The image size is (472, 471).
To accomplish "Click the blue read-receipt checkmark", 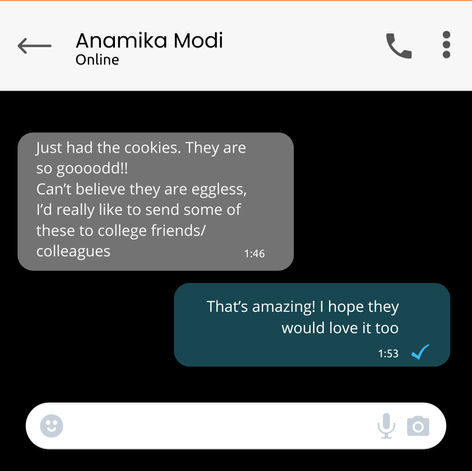I will (420, 352).
